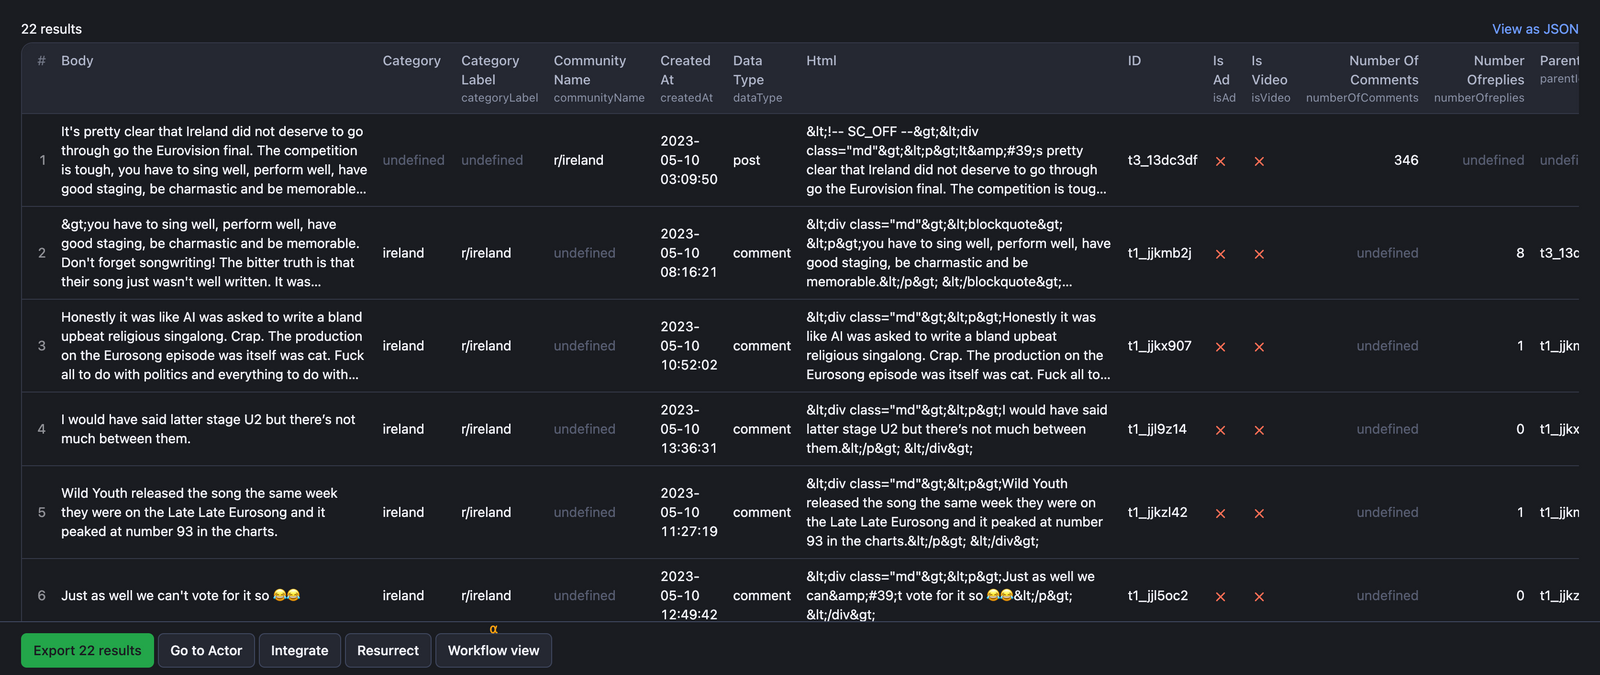Screen dimensions: 1600x675
Task: Open the View as JSON link
Action: pyautogui.click(x=1534, y=29)
